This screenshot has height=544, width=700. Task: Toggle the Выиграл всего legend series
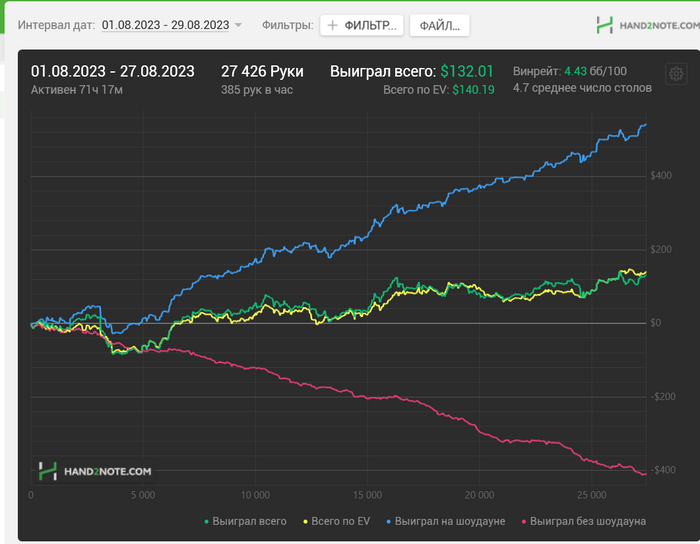[x=245, y=521]
